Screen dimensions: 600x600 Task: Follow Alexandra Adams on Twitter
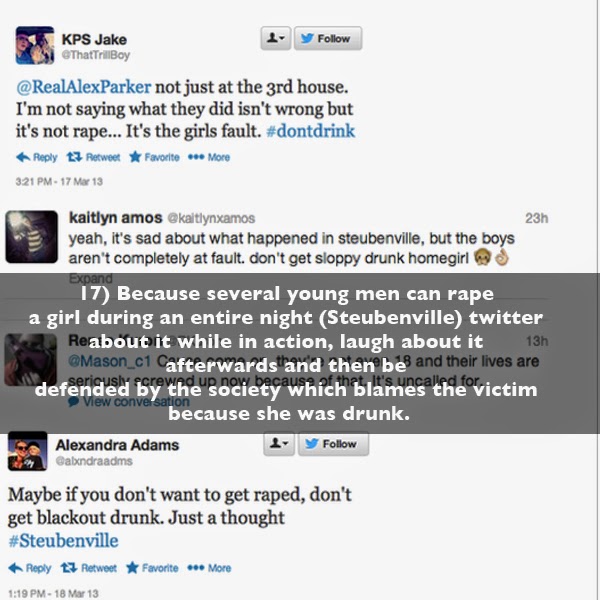tap(333, 444)
